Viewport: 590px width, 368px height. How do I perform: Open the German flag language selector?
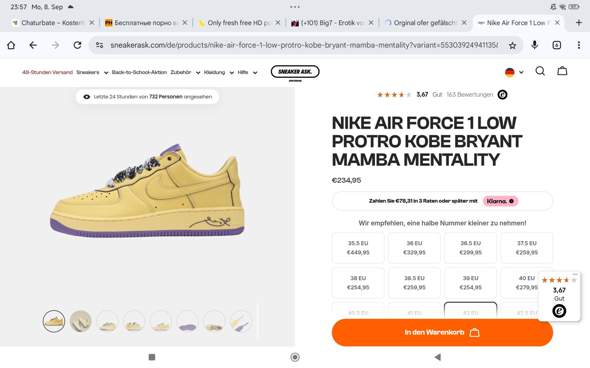[x=514, y=72]
